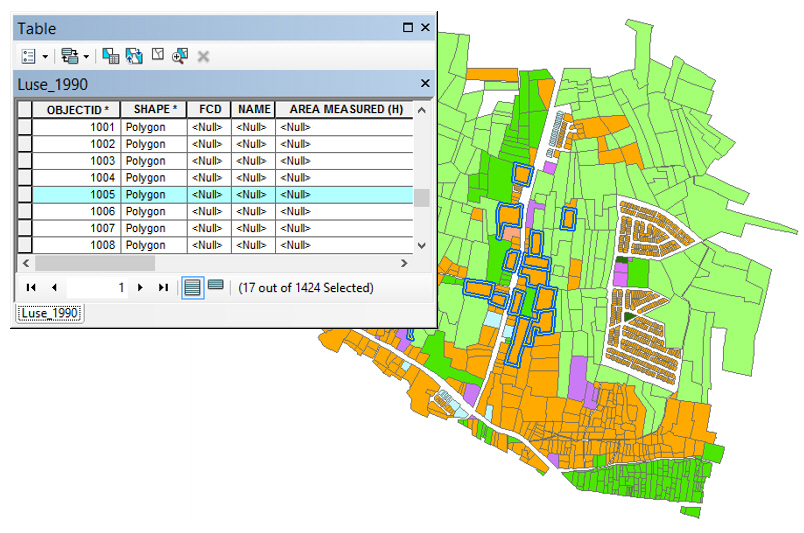The width and height of the screenshot is (804, 533).
Task: Click the vertical scrollbar thumb
Action: click(x=421, y=198)
